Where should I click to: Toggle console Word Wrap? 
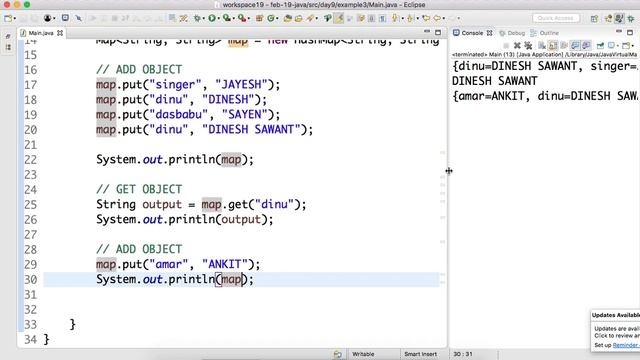[x=564, y=45]
